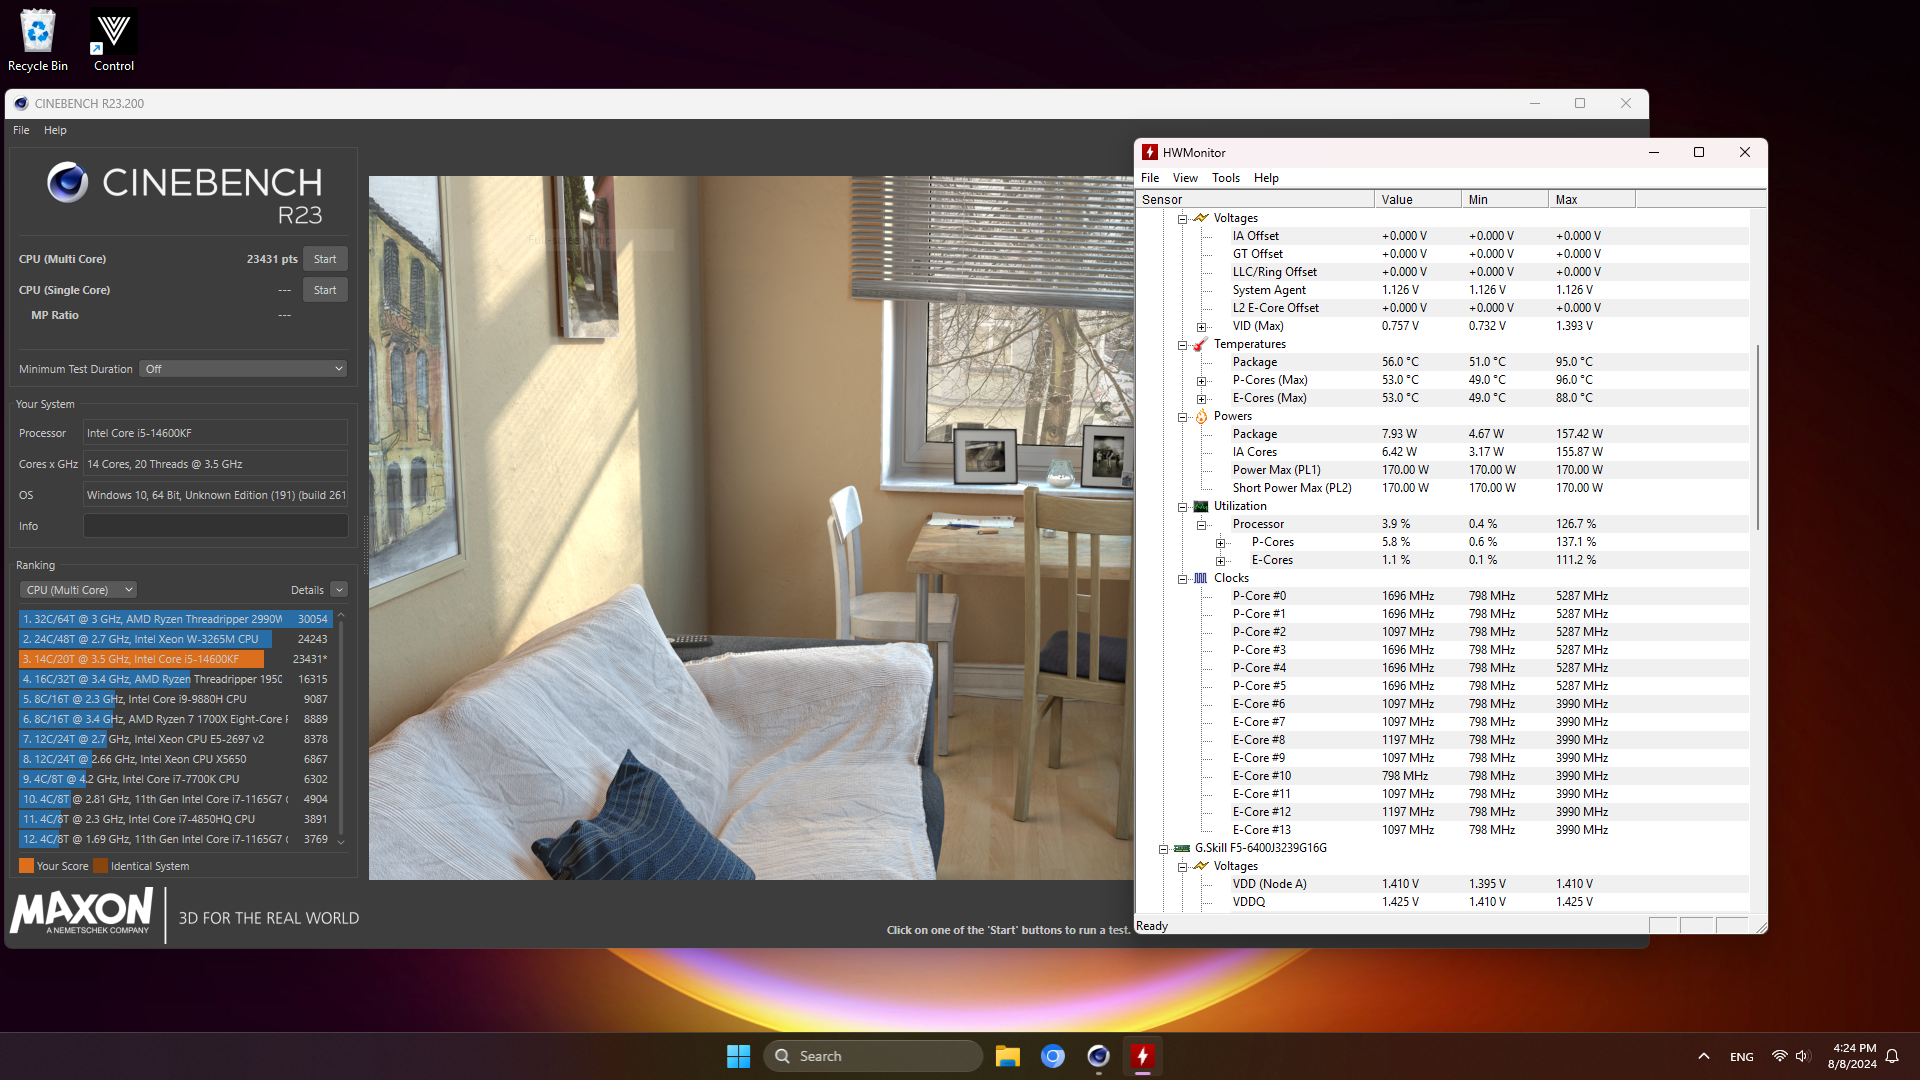1920x1080 pixels.
Task: Start the CPU Single Core test
Action: tap(325, 290)
